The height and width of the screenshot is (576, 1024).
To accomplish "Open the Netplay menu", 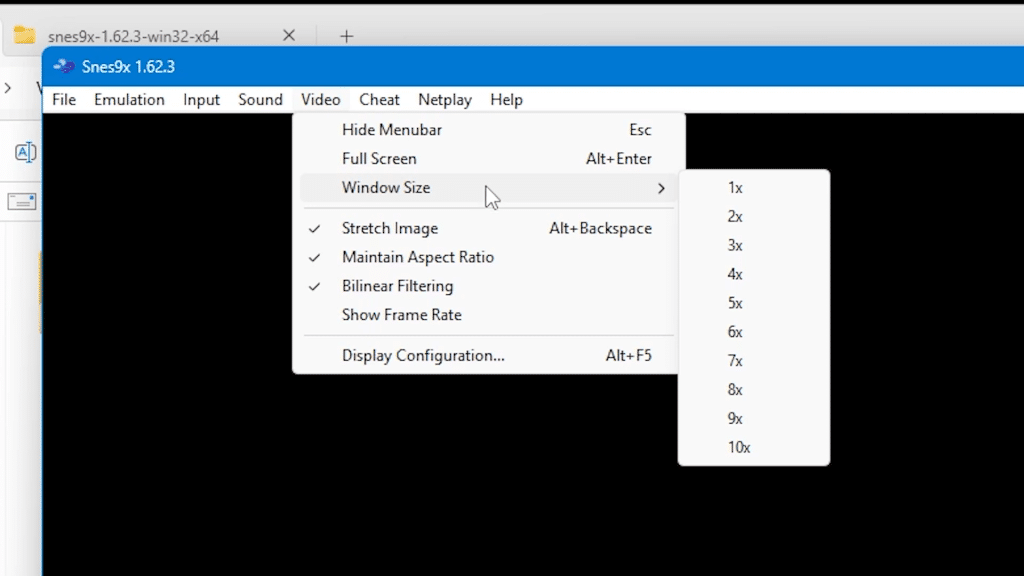I will [445, 100].
